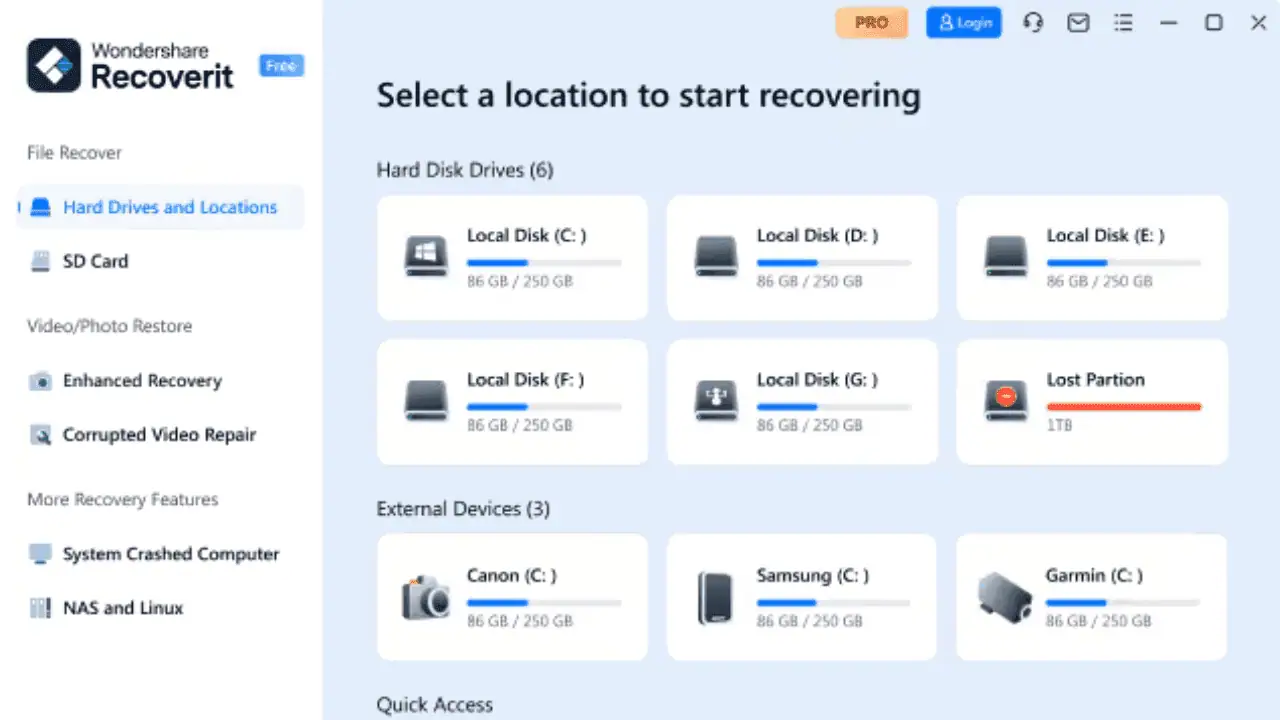The width and height of the screenshot is (1280, 720).
Task: Select Hard Drives and Locations sidebar item
Action: tap(160, 207)
